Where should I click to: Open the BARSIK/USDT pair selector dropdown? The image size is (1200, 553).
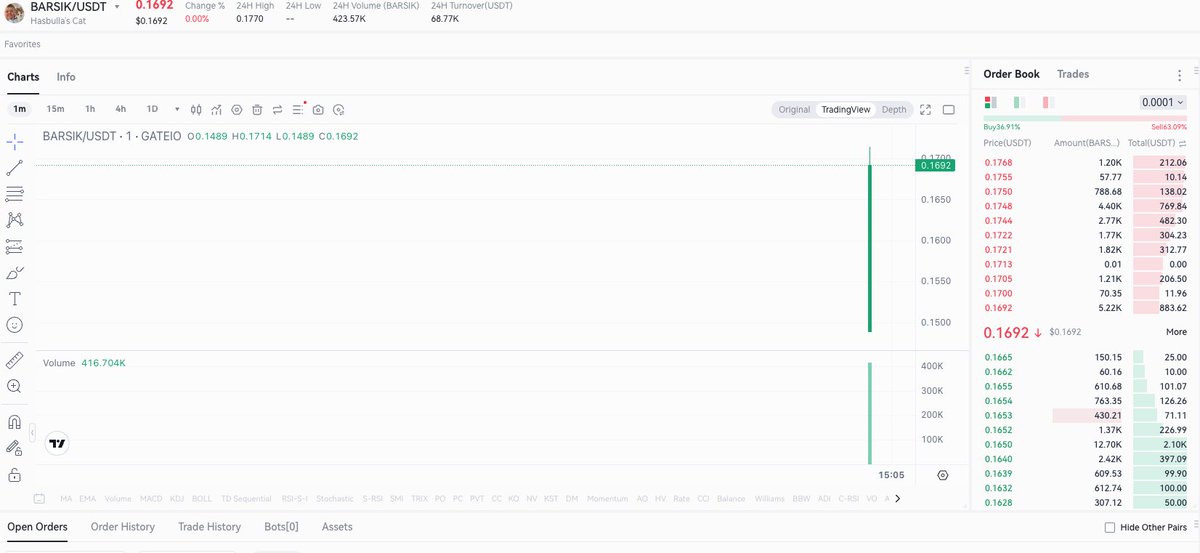click(116, 6)
